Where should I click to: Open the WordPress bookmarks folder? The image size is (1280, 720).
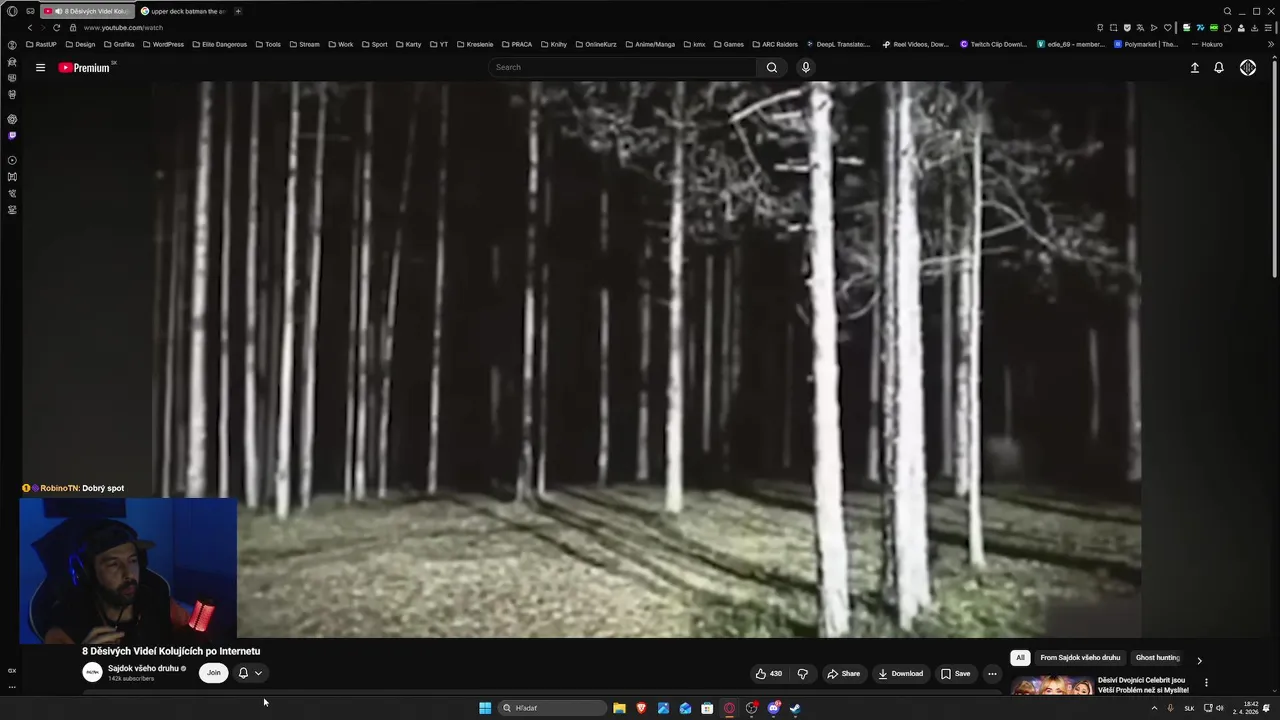[x=163, y=44]
